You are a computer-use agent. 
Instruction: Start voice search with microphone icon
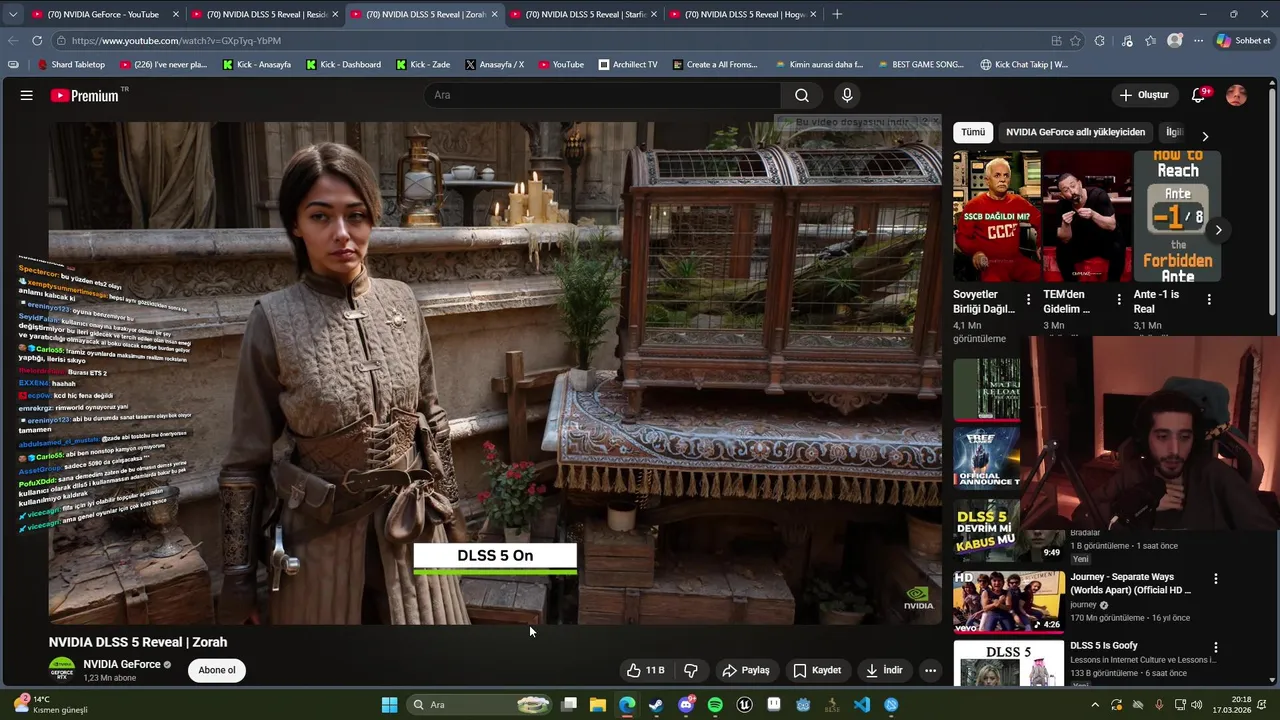coord(847,95)
